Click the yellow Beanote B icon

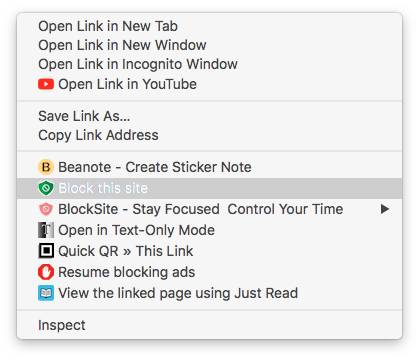[46, 167]
